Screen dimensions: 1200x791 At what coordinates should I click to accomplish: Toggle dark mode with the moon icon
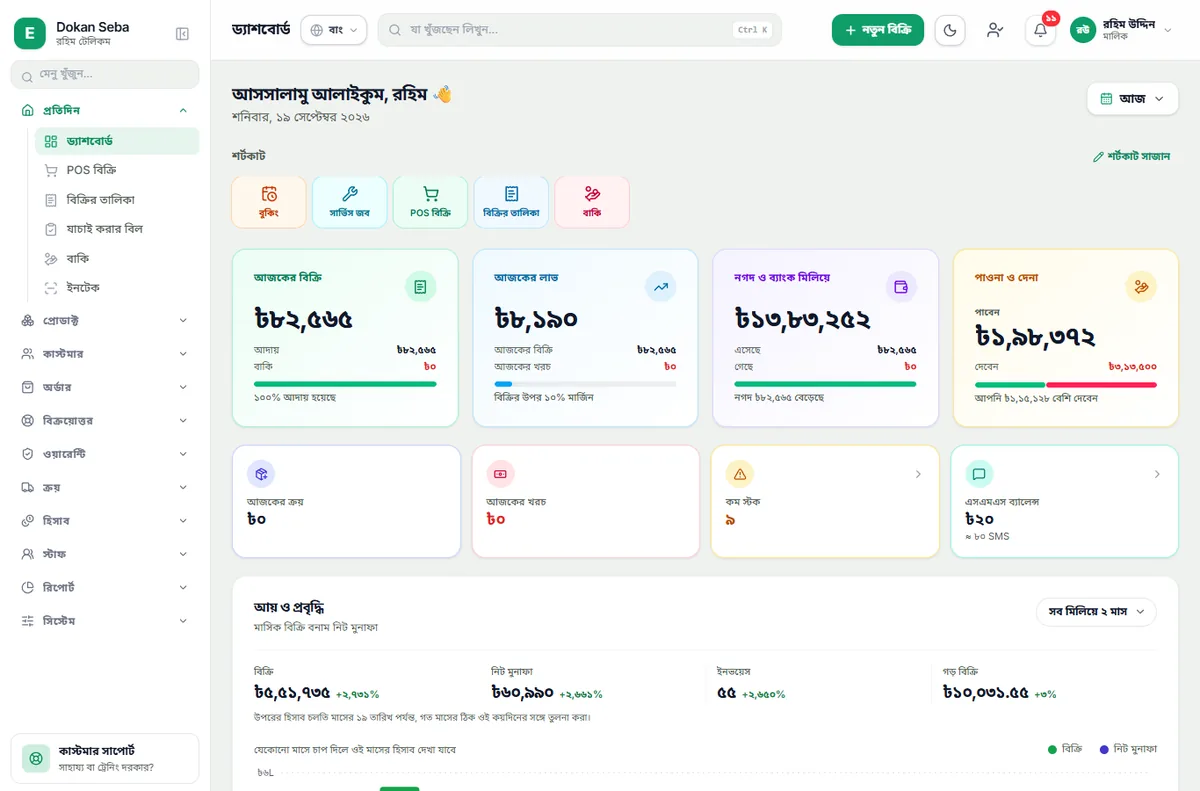(x=950, y=30)
